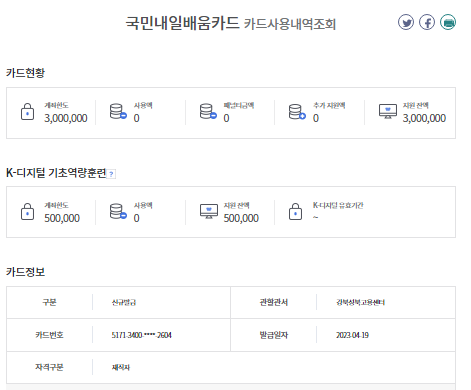Screen dimensions: 471x390
Task: Share page via the Facebook icon
Action: pos(427,22)
